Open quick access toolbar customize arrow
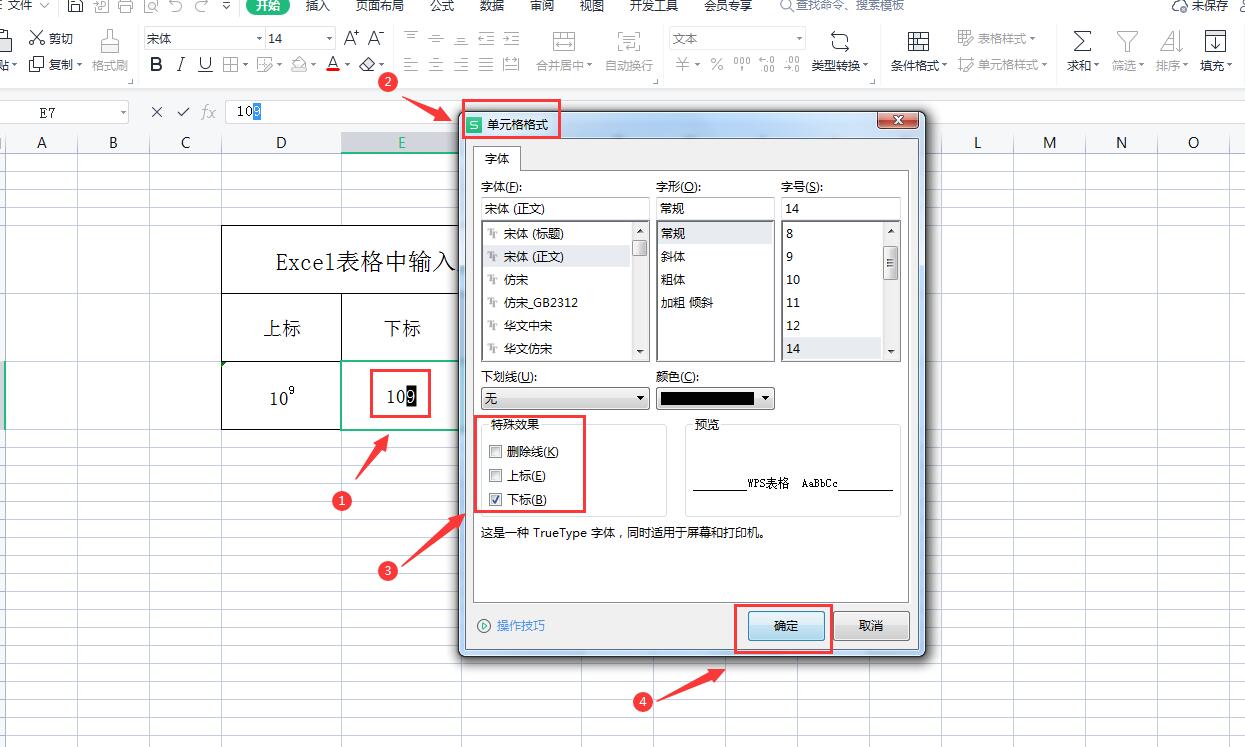 [227, 6]
